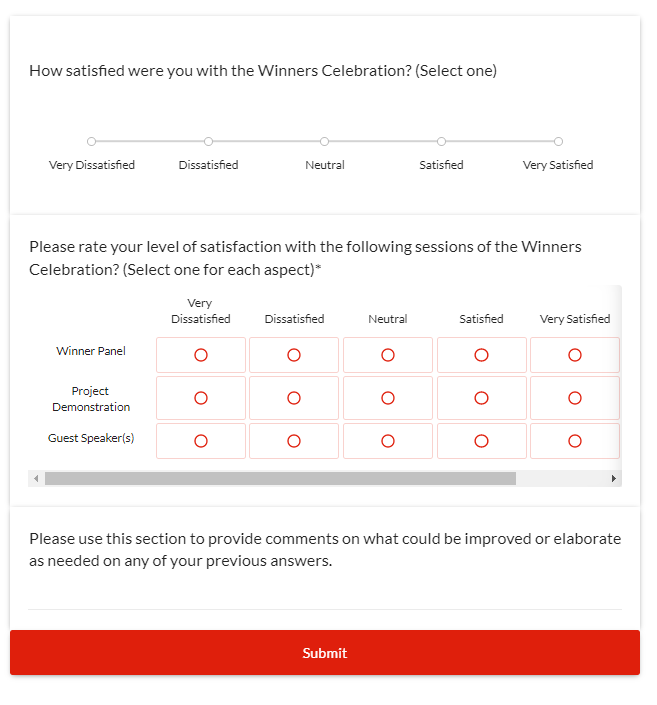This screenshot has width=657, height=705.
Task: Select Very Dissatisfied on the satisfaction slider
Action: coord(92,142)
